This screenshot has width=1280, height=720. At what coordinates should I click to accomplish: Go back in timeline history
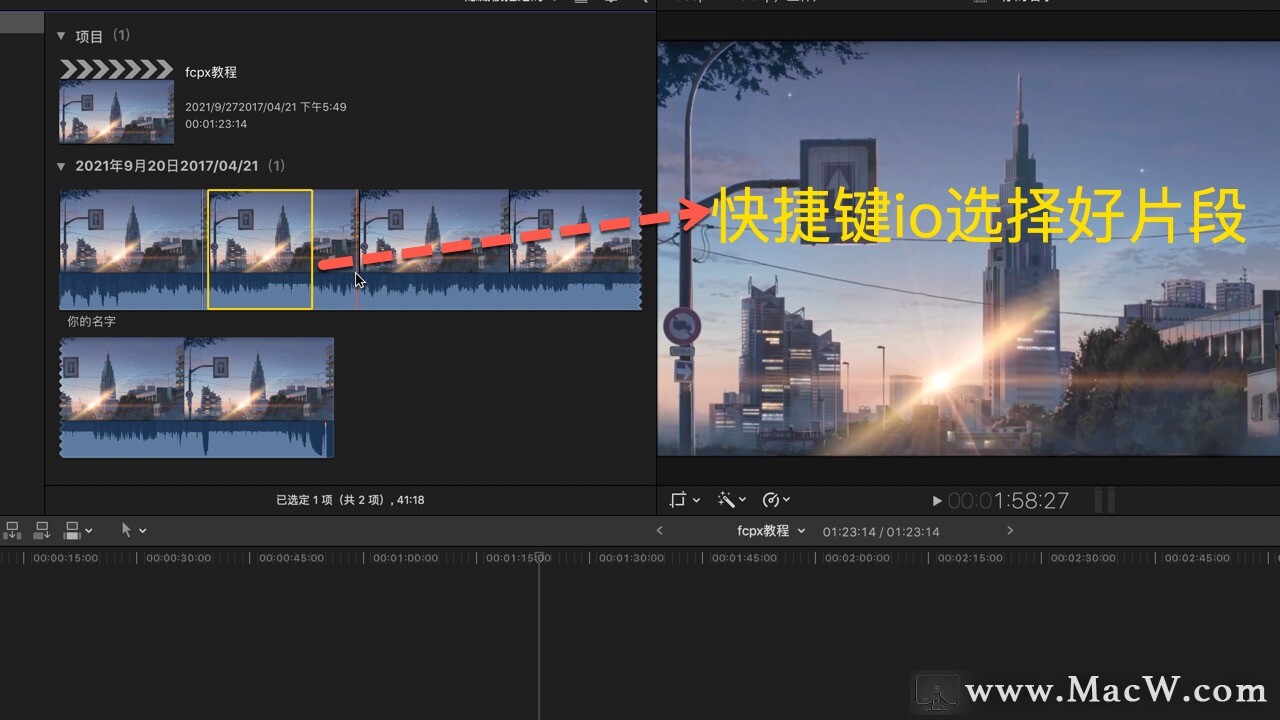[659, 530]
